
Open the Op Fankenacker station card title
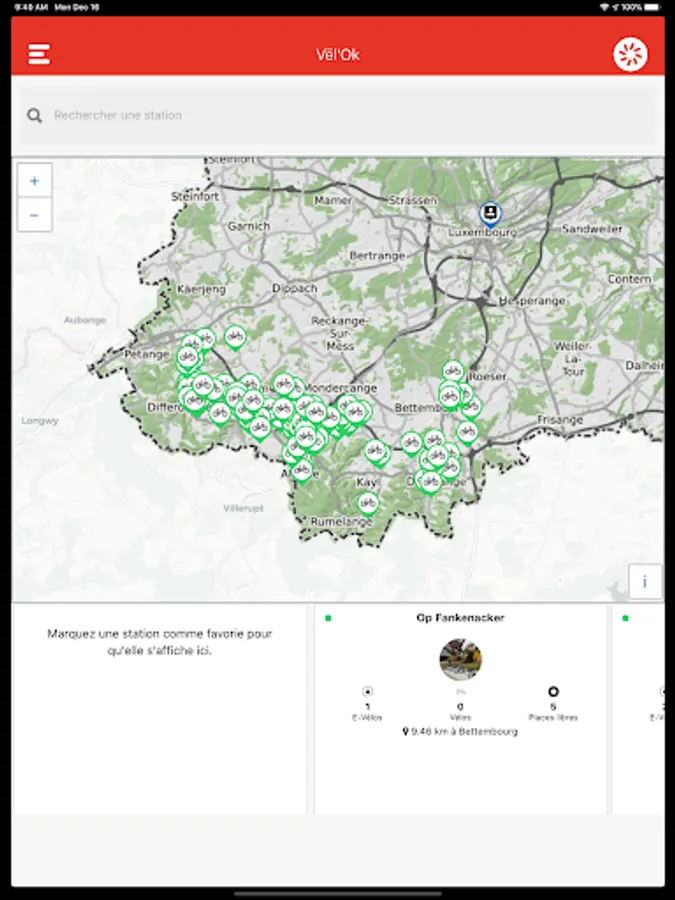tap(460, 618)
